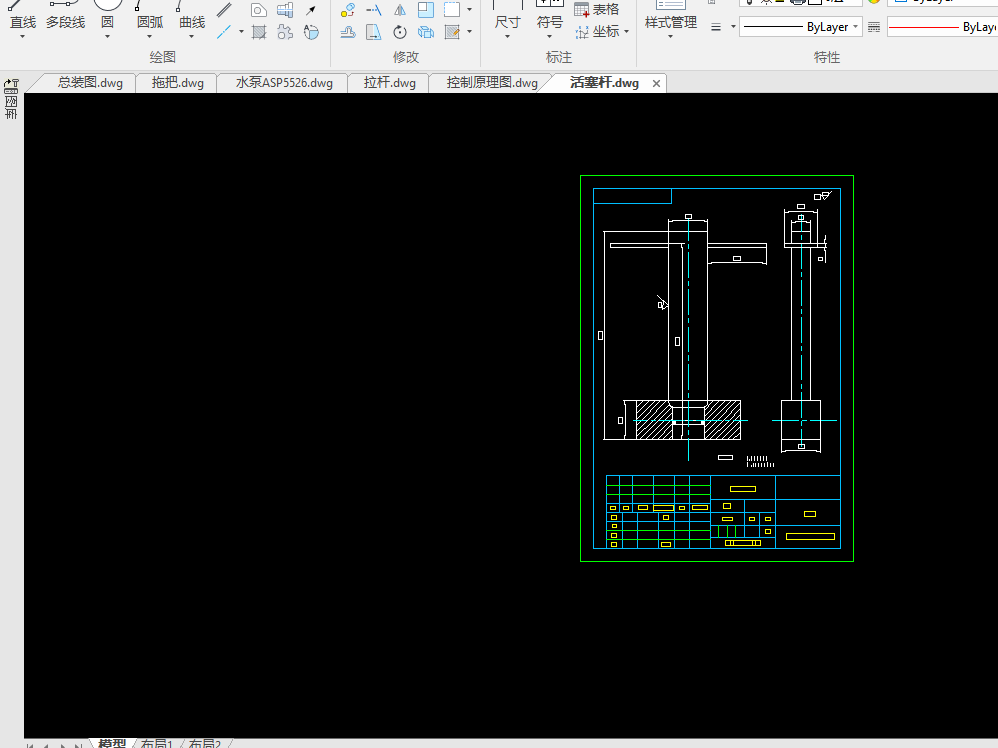The image size is (998, 748).
Task: Open the 水泵ASP5526.dwg document tab
Action: tap(284, 83)
